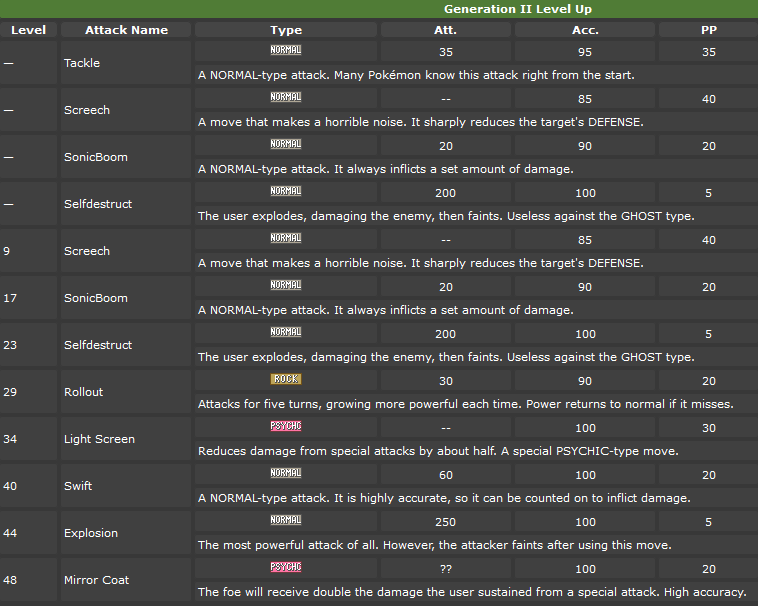Click NORMAL type icon for dash-level SonicBoom row
758x606 pixels.
click(286, 144)
